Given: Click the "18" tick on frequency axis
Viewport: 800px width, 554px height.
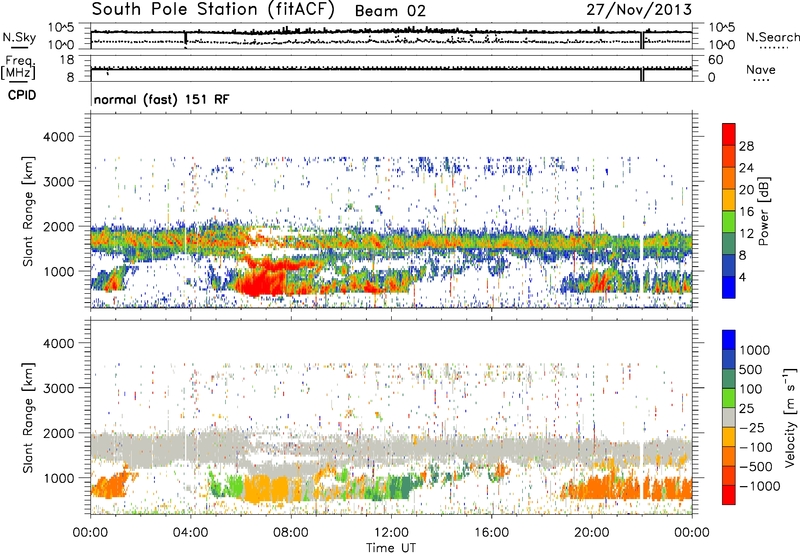Looking at the screenshot, I should tap(67, 60).
